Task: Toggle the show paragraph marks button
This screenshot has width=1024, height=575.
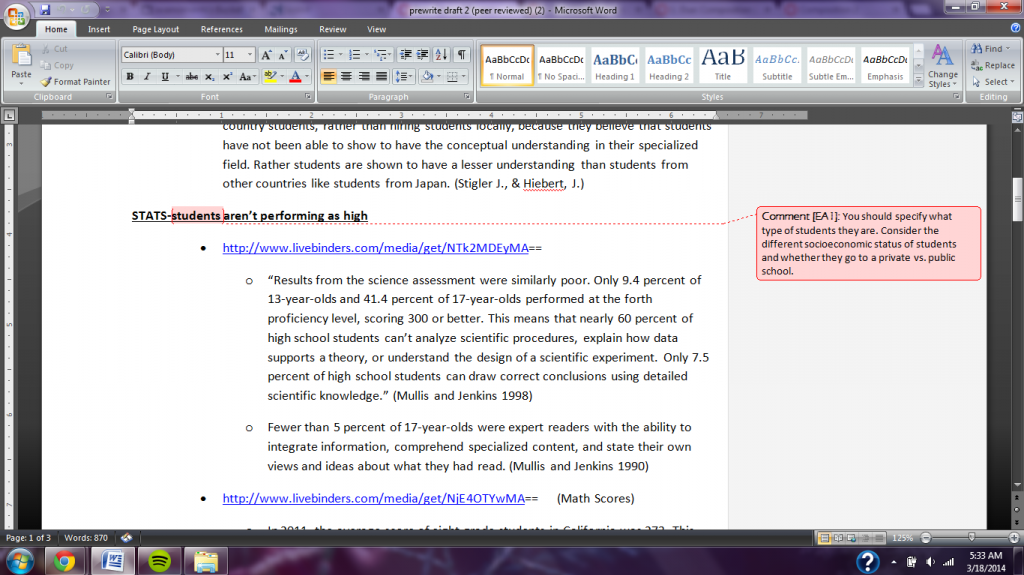Action: point(461,54)
